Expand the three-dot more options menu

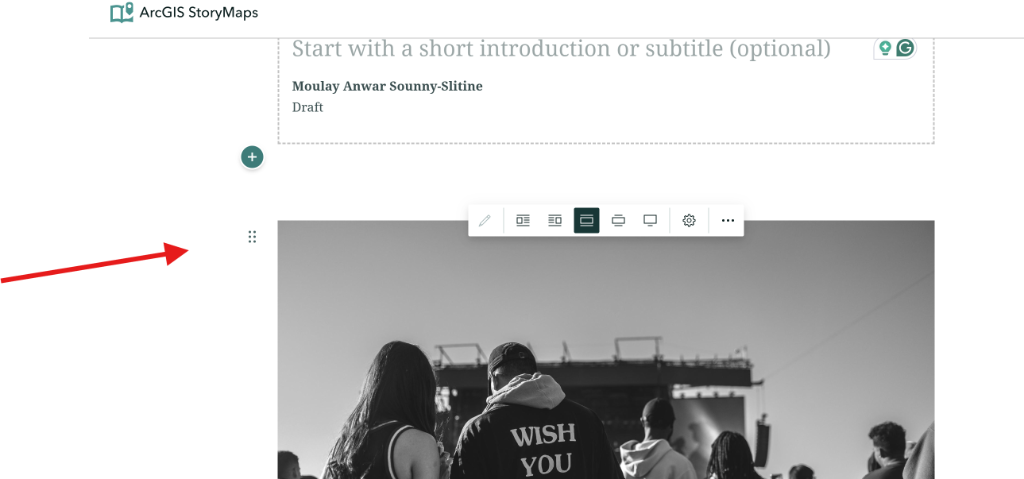[728, 220]
